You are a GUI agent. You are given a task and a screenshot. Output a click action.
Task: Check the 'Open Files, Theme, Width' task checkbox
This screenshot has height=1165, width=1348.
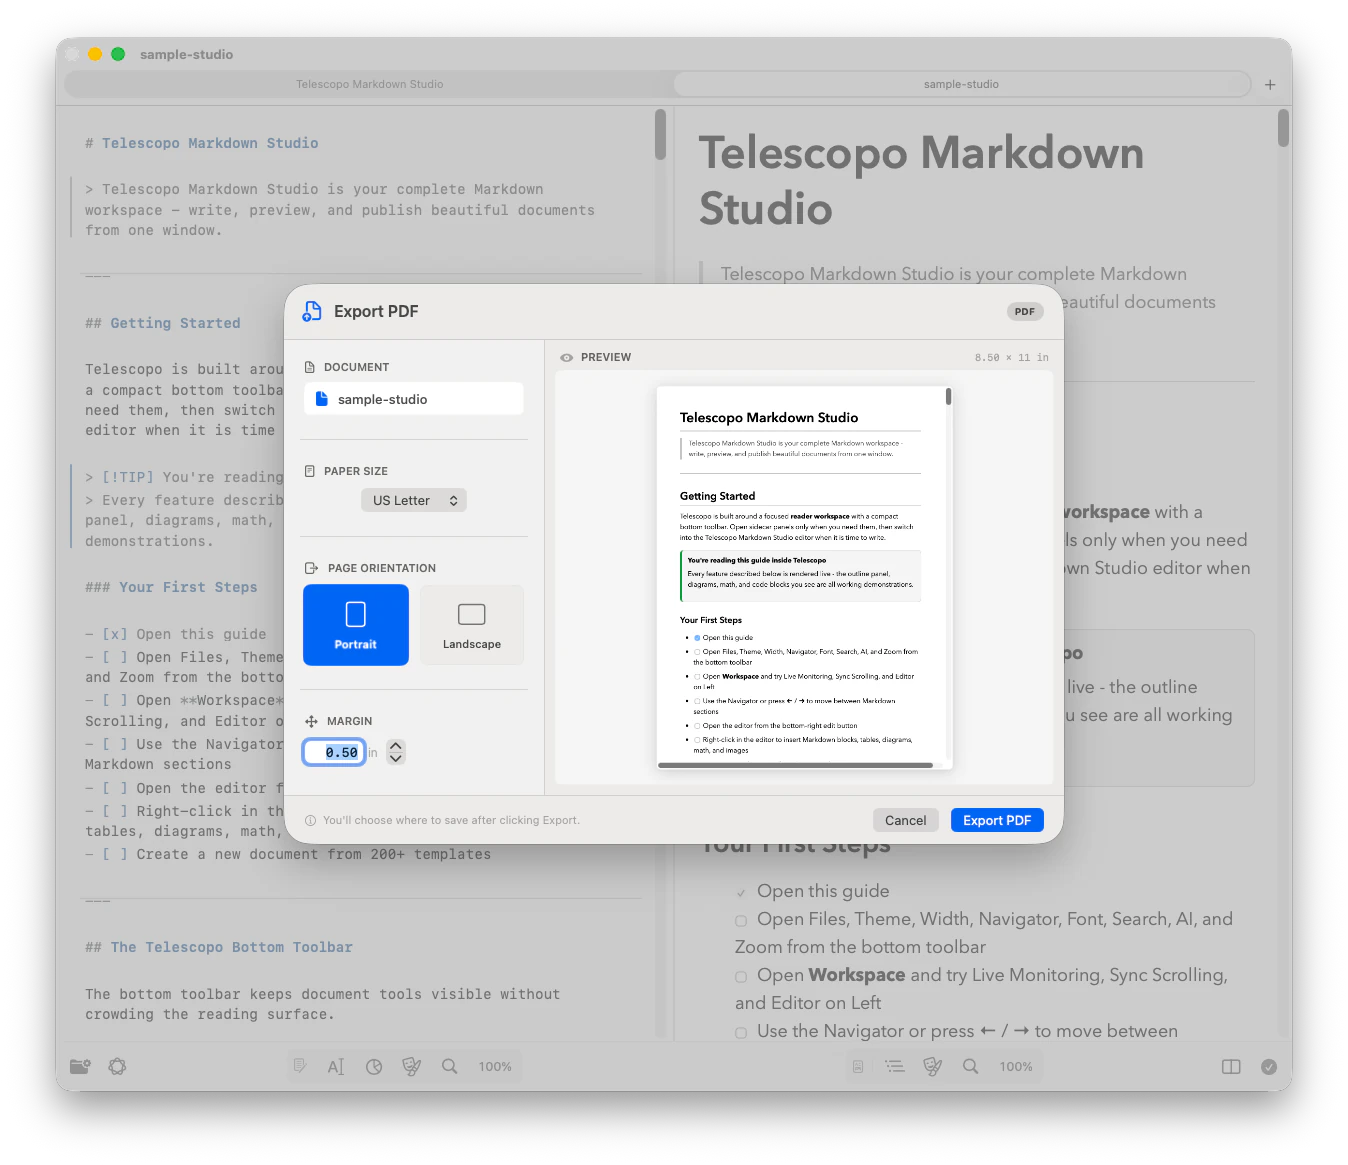tap(741, 920)
